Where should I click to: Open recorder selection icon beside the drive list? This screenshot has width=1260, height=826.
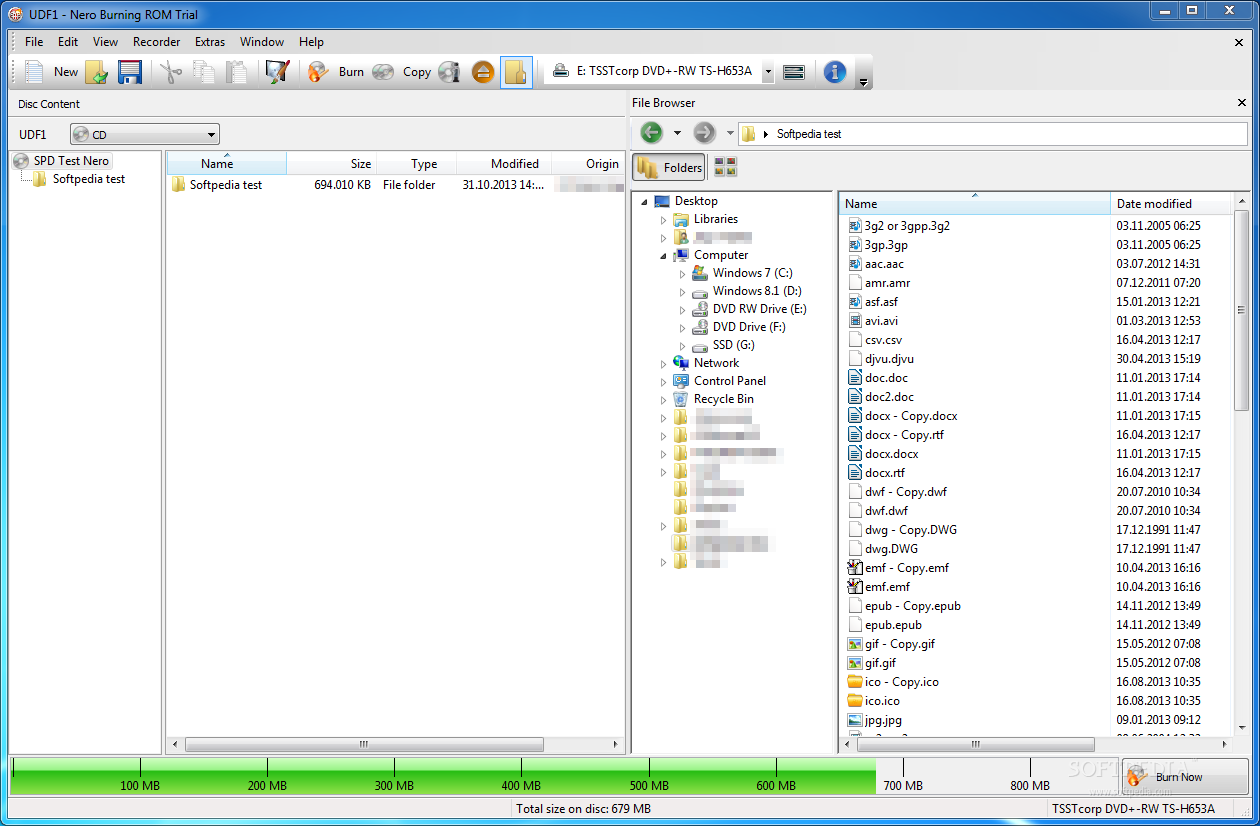(x=795, y=72)
